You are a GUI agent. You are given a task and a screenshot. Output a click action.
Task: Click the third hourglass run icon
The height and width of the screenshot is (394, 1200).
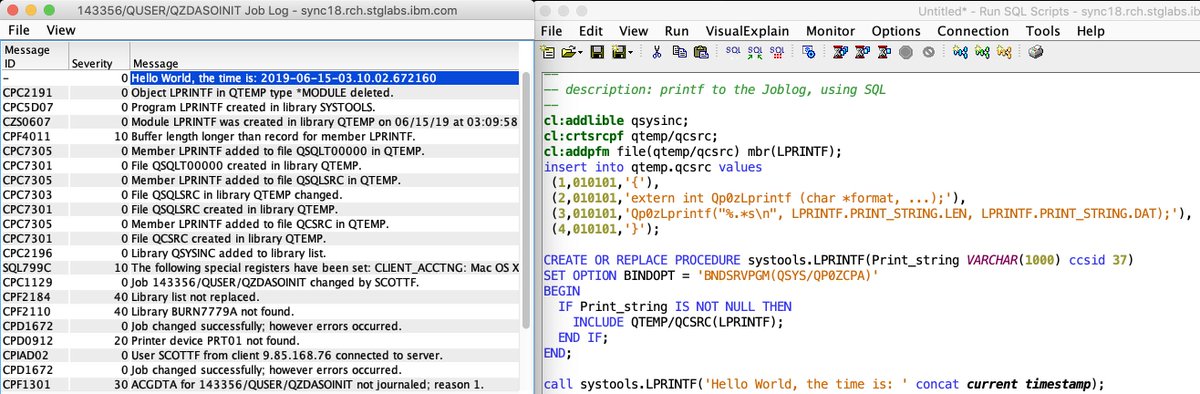[x=885, y=52]
